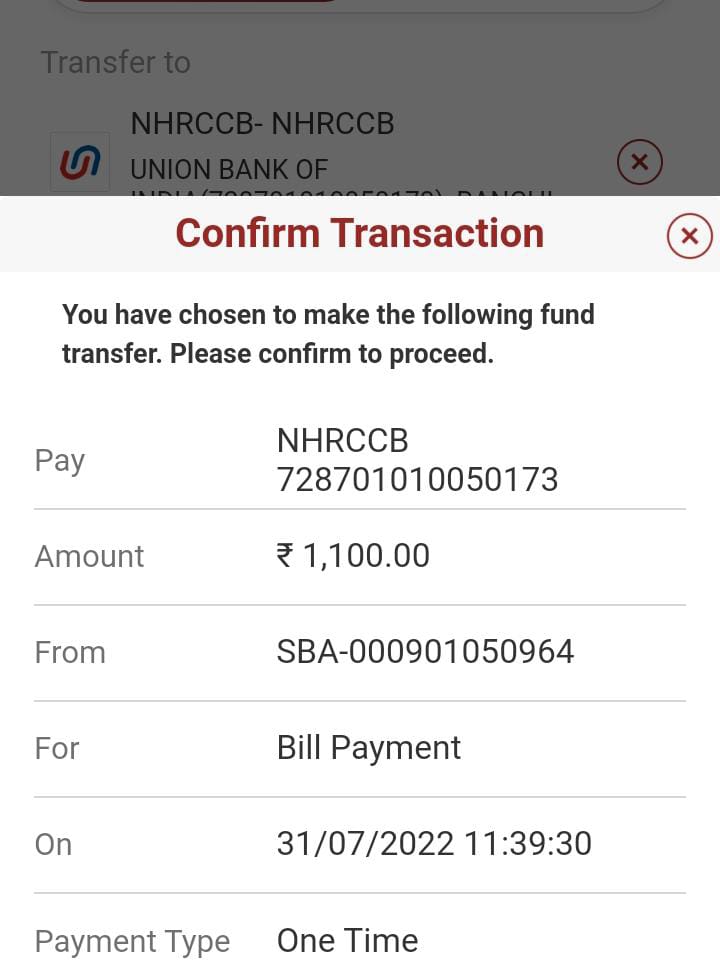Viewport: 720px width, 974px height.
Task: Tap the Transfer to label
Action: click(115, 62)
